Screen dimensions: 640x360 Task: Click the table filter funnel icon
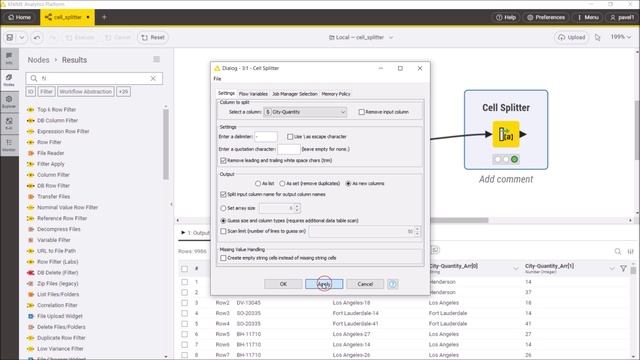coord(623,268)
